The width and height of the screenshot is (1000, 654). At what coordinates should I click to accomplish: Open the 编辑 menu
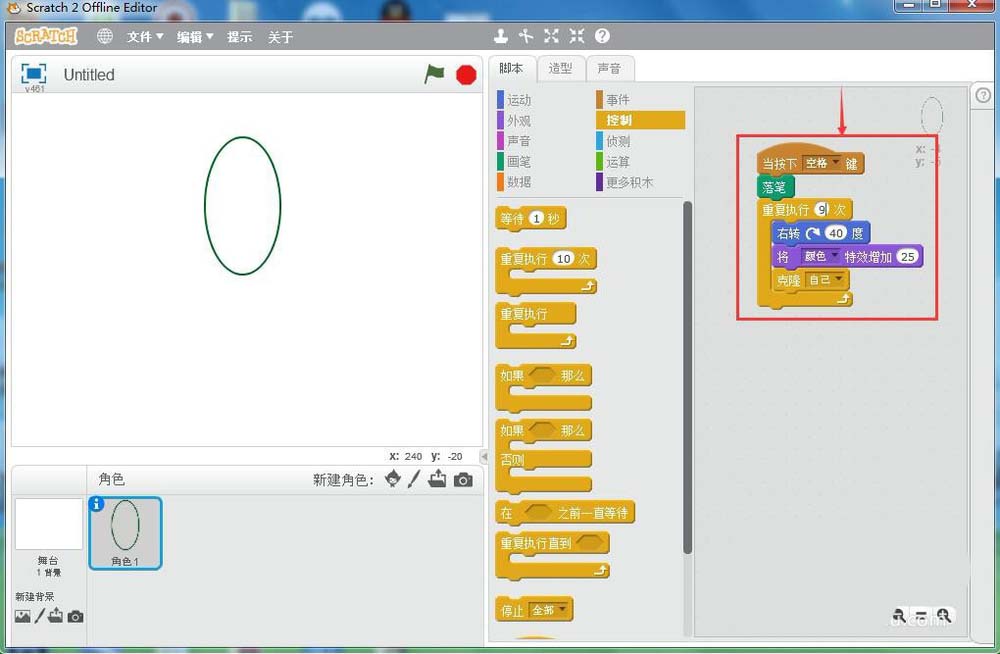(195, 37)
